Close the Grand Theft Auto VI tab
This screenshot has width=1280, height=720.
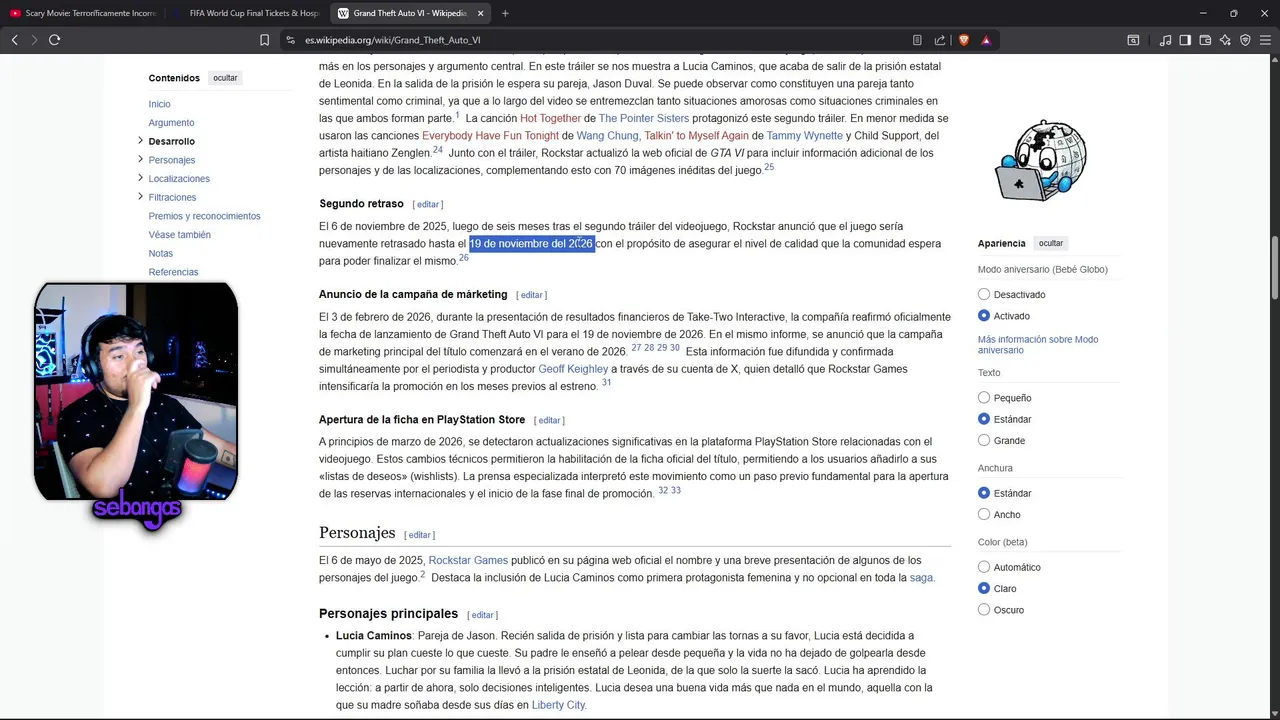(480, 13)
